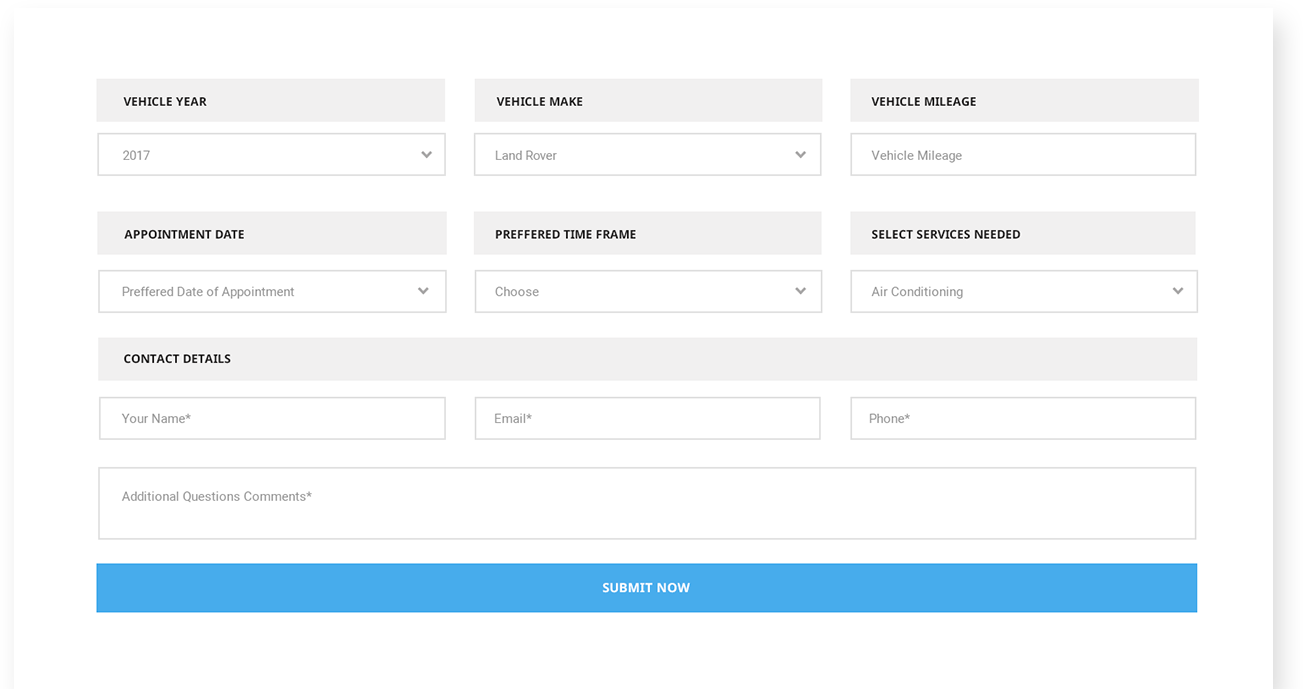This screenshot has height=689, width=1303.
Task: Click the Phone input field
Action: click(1023, 418)
